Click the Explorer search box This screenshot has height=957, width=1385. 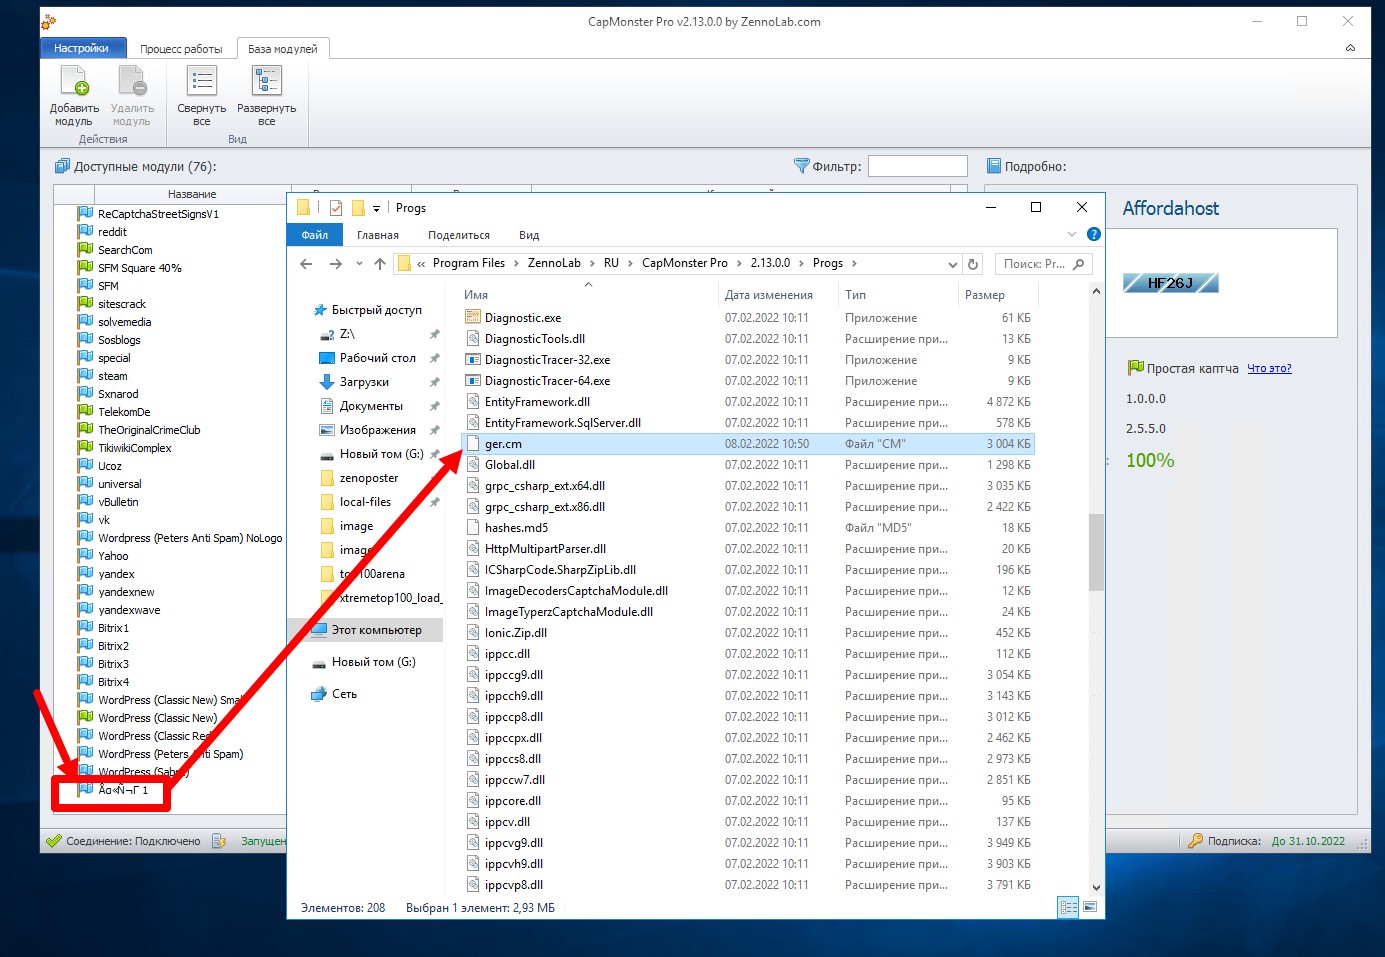[x=1044, y=264]
